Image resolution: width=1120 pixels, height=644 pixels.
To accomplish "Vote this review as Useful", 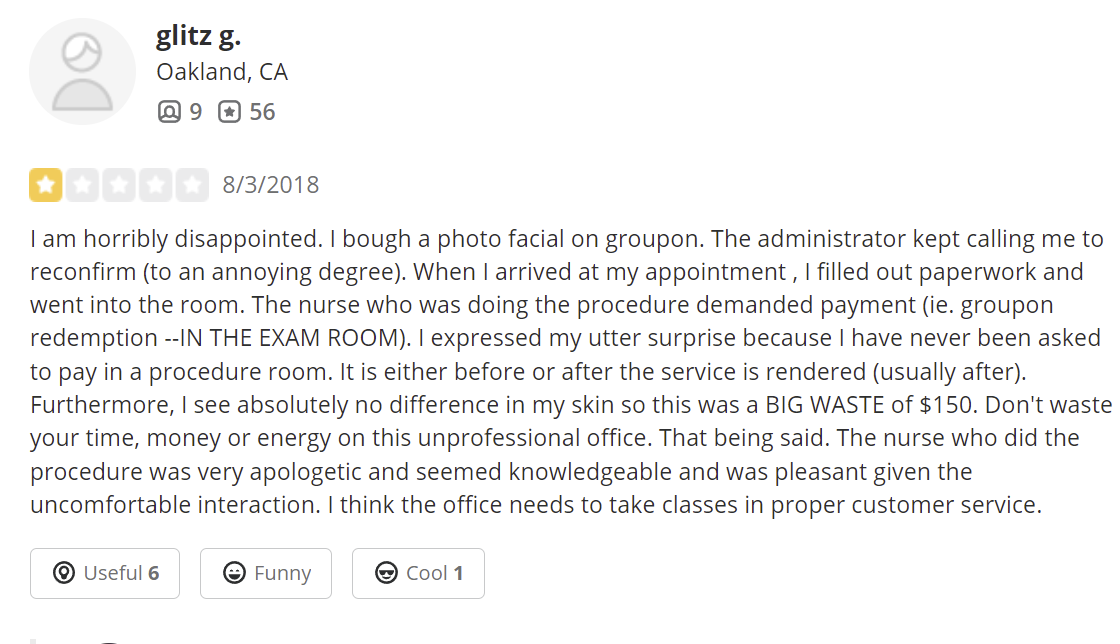I will [x=105, y=573].
